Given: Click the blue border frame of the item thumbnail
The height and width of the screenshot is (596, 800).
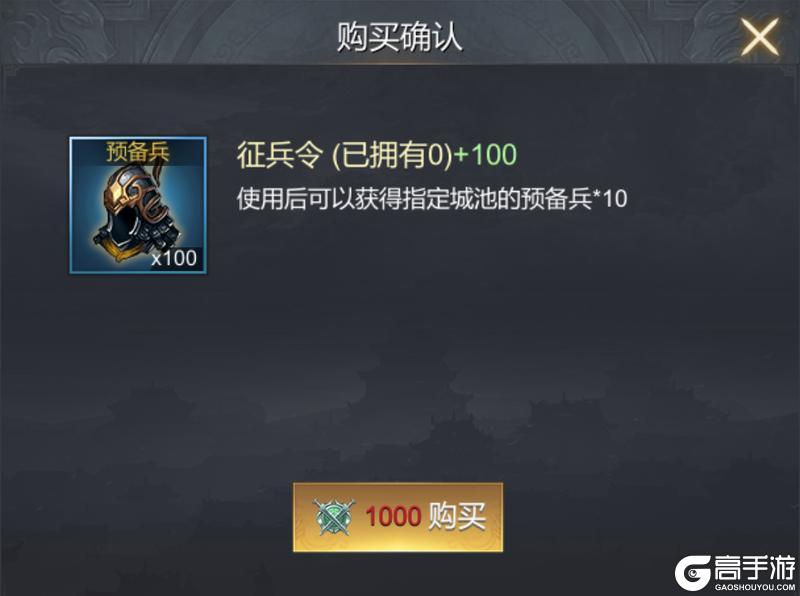Looking at the screenshot, I should (71, 205).
